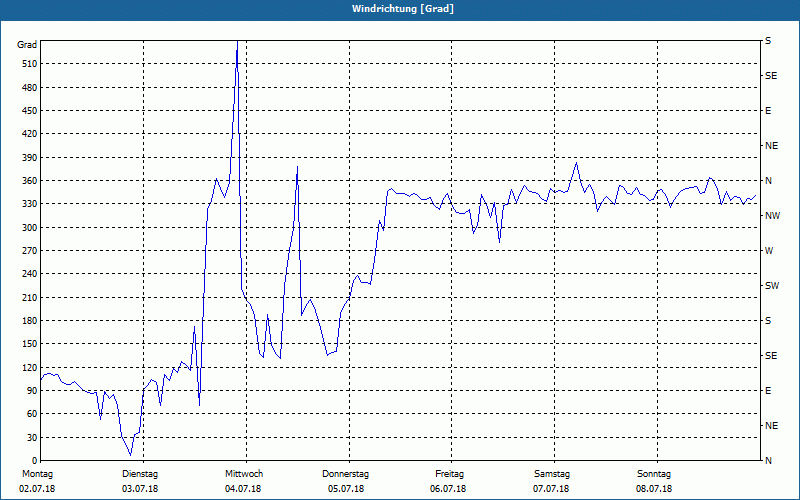Screen dimensions: 800x500
Task: Select the 'Donnerstag' day label
Action: click(x=345, y=474)
